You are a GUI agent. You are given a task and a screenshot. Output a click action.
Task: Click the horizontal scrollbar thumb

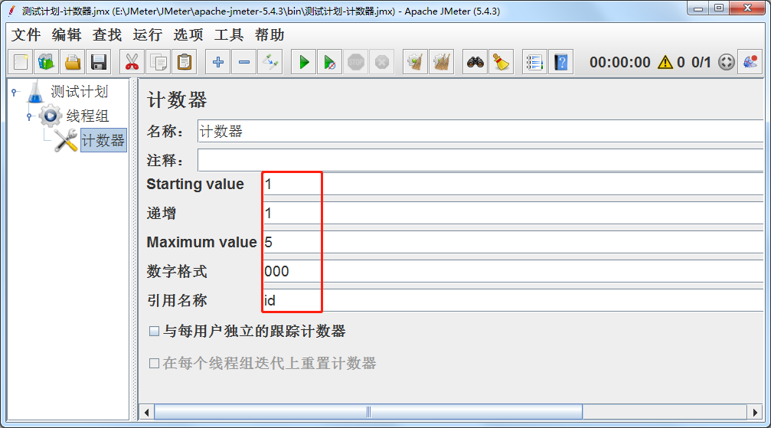tap(368, 412)
